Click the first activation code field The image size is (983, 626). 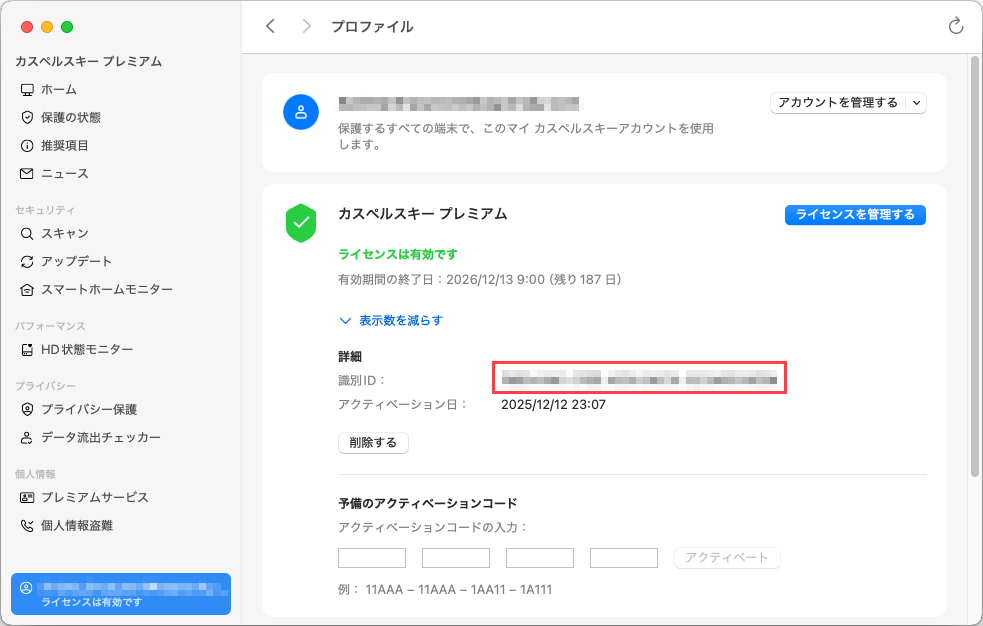(x=372, y=558)
